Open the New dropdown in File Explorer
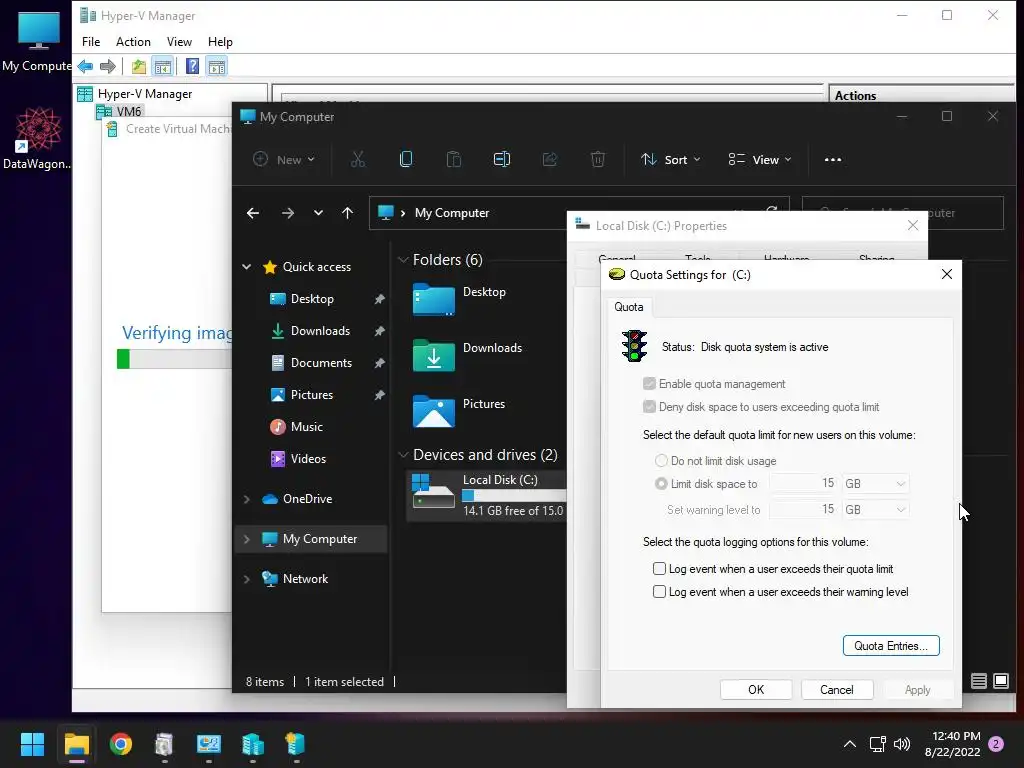Screen dimensions: 1024x768 click(284, 159)
